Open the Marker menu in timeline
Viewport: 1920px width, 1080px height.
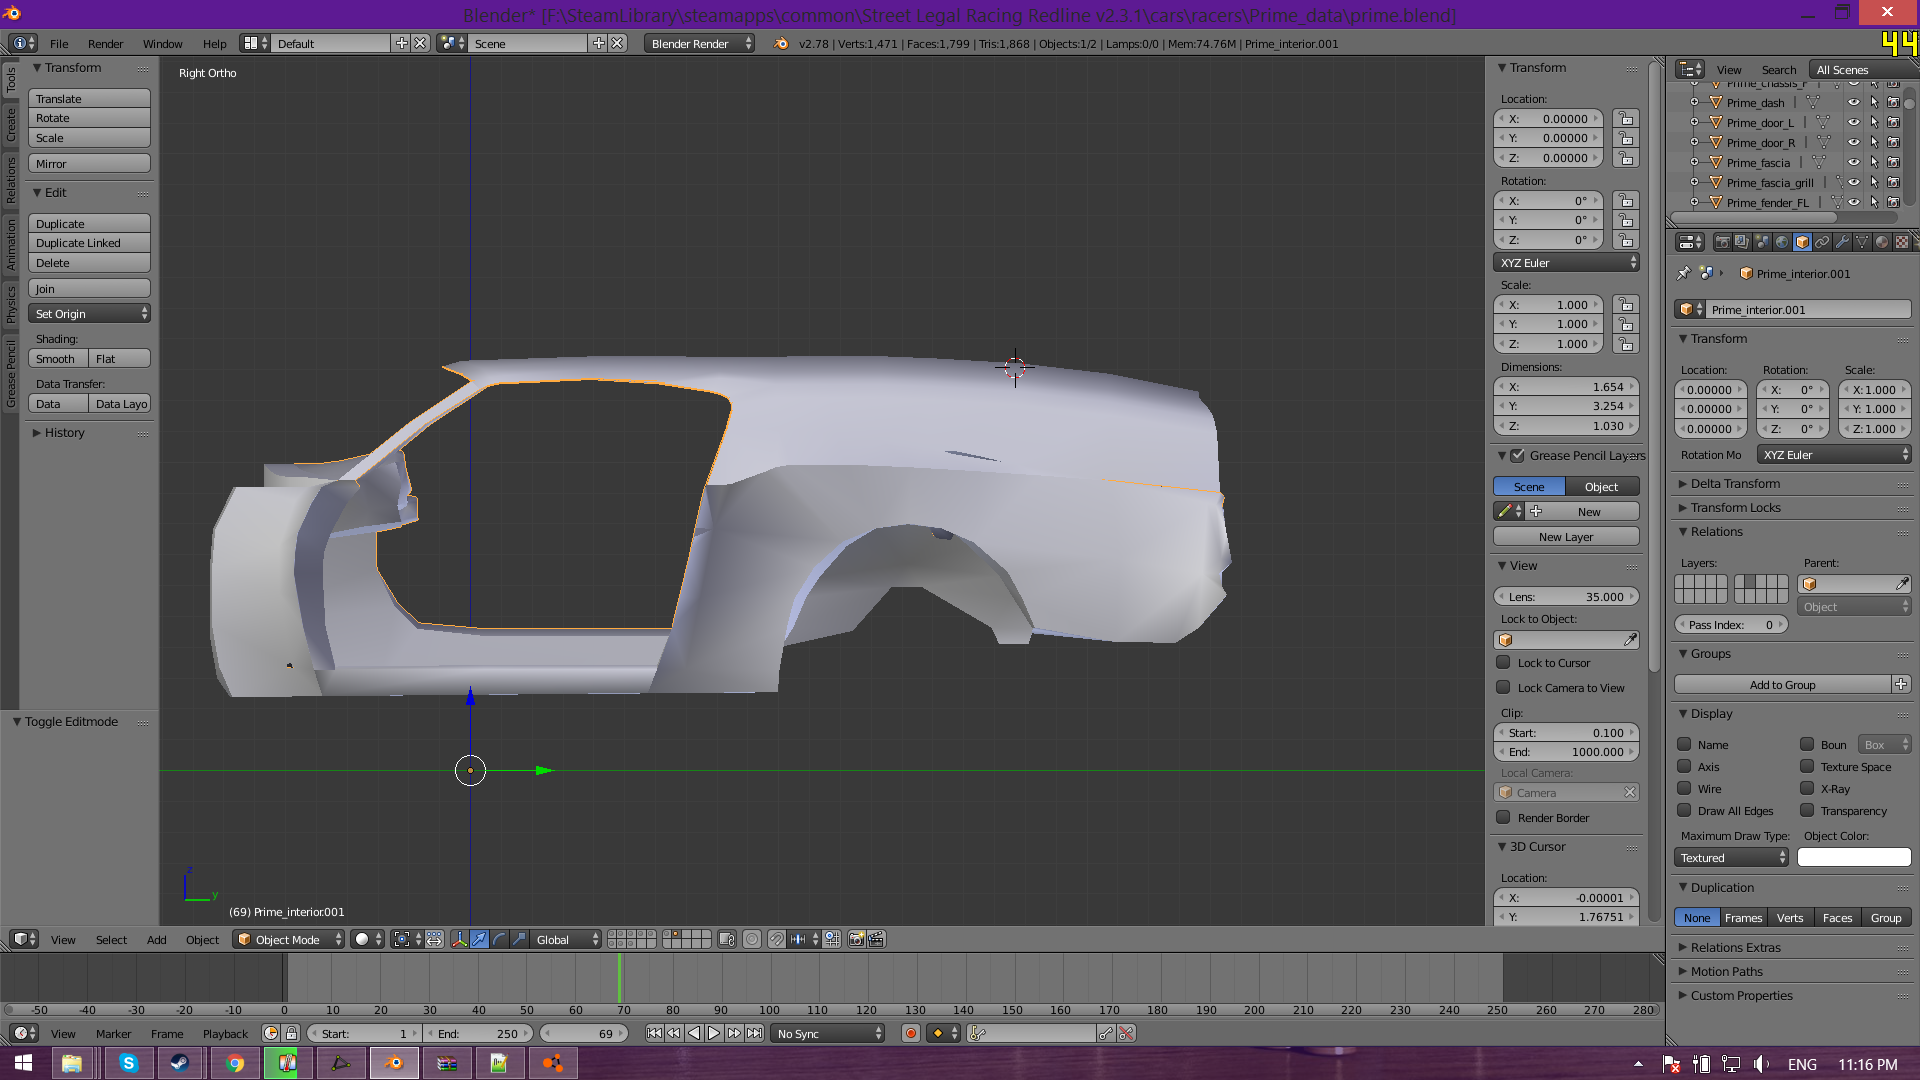click(113, 1033)
